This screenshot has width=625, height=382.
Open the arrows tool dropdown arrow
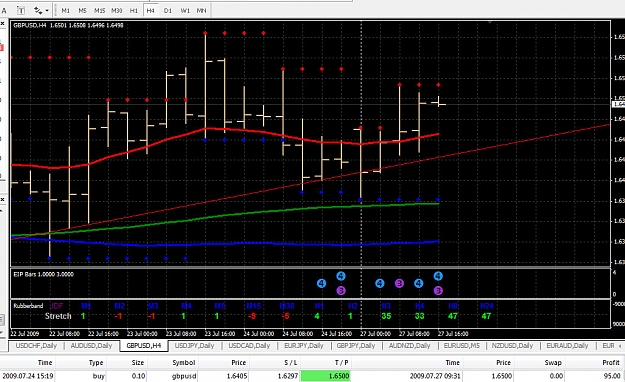click(x=47, y=11)
